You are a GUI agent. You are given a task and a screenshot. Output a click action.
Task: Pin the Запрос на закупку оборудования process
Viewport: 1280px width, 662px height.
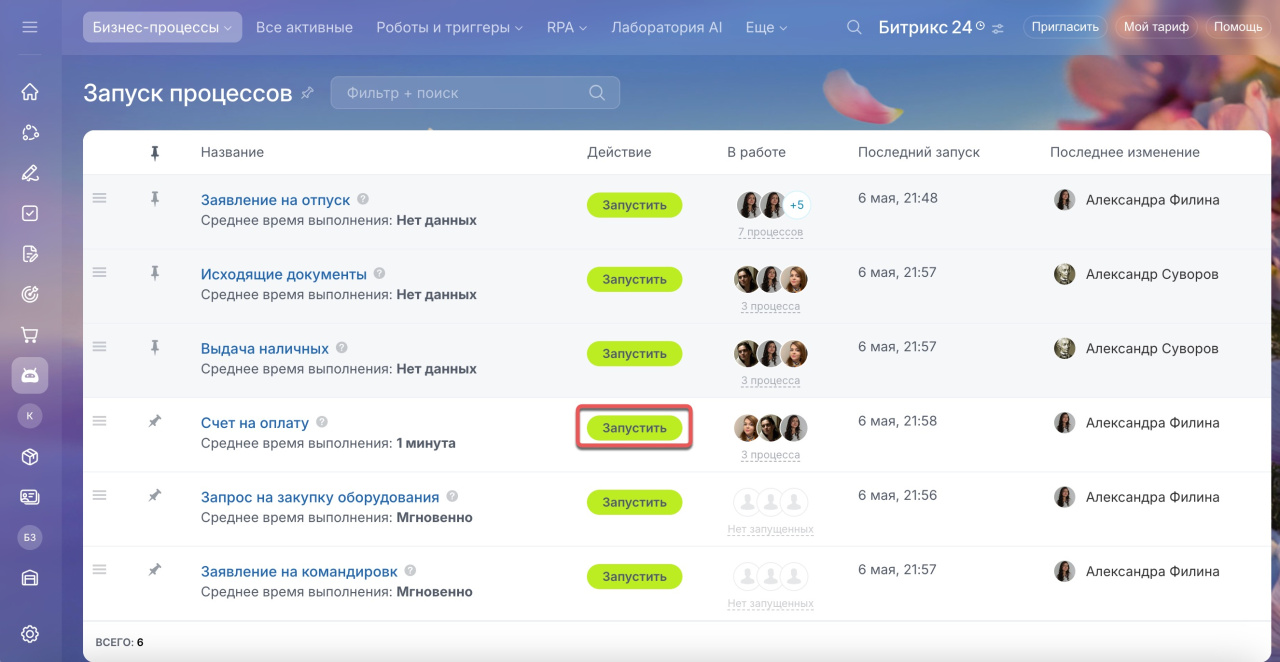(x=154, y=496)
